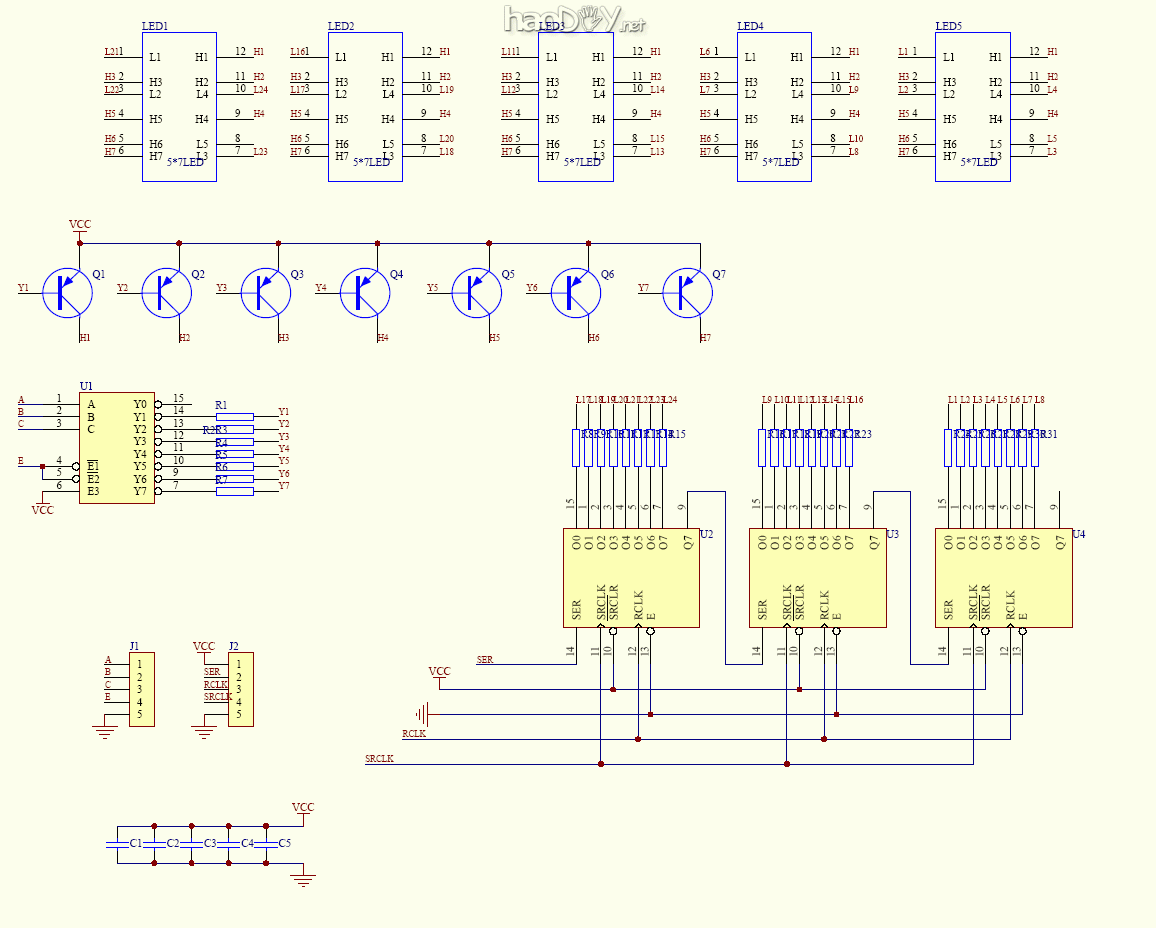Click the SER input net label
Viewport: 1156px width, 928px height.
(x=485, y=660)
